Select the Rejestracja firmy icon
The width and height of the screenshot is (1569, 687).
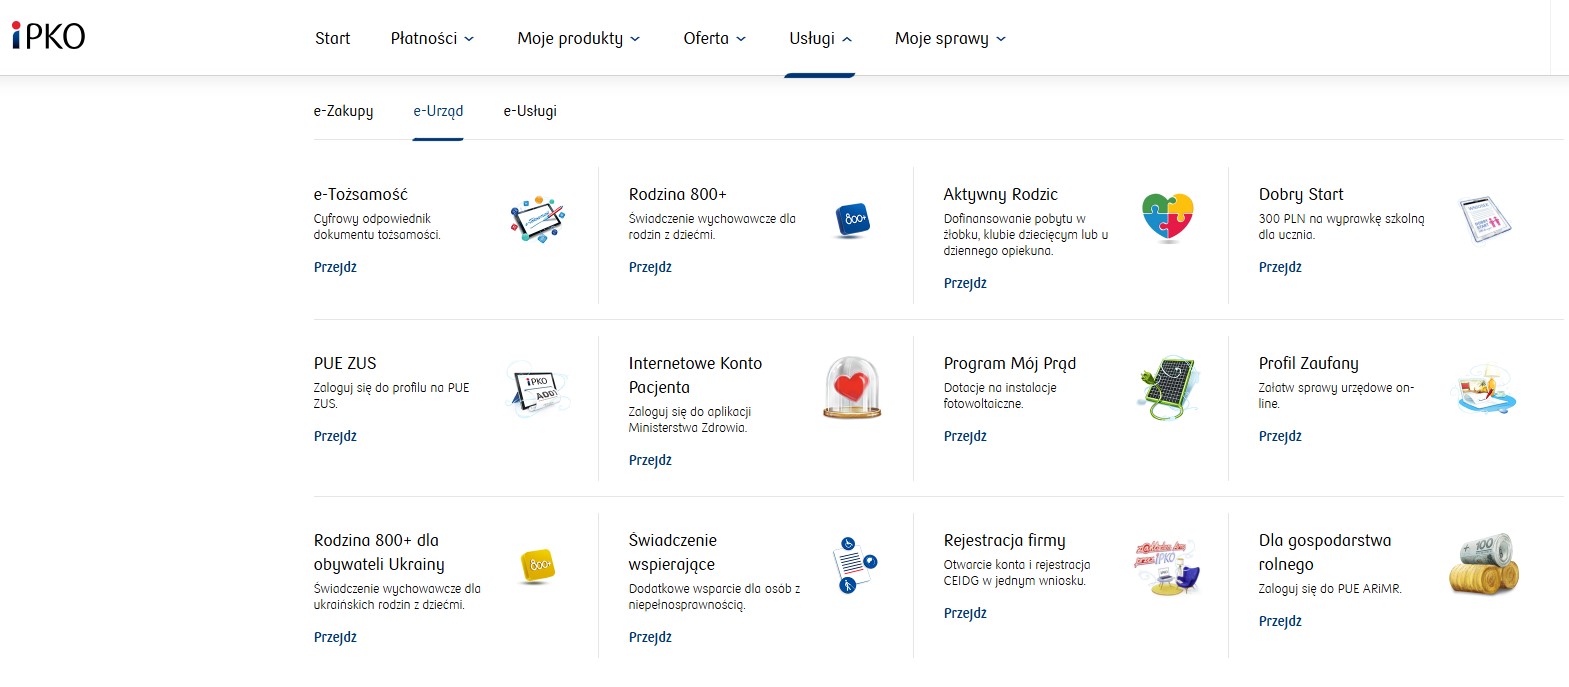[x=1167, y=566]
